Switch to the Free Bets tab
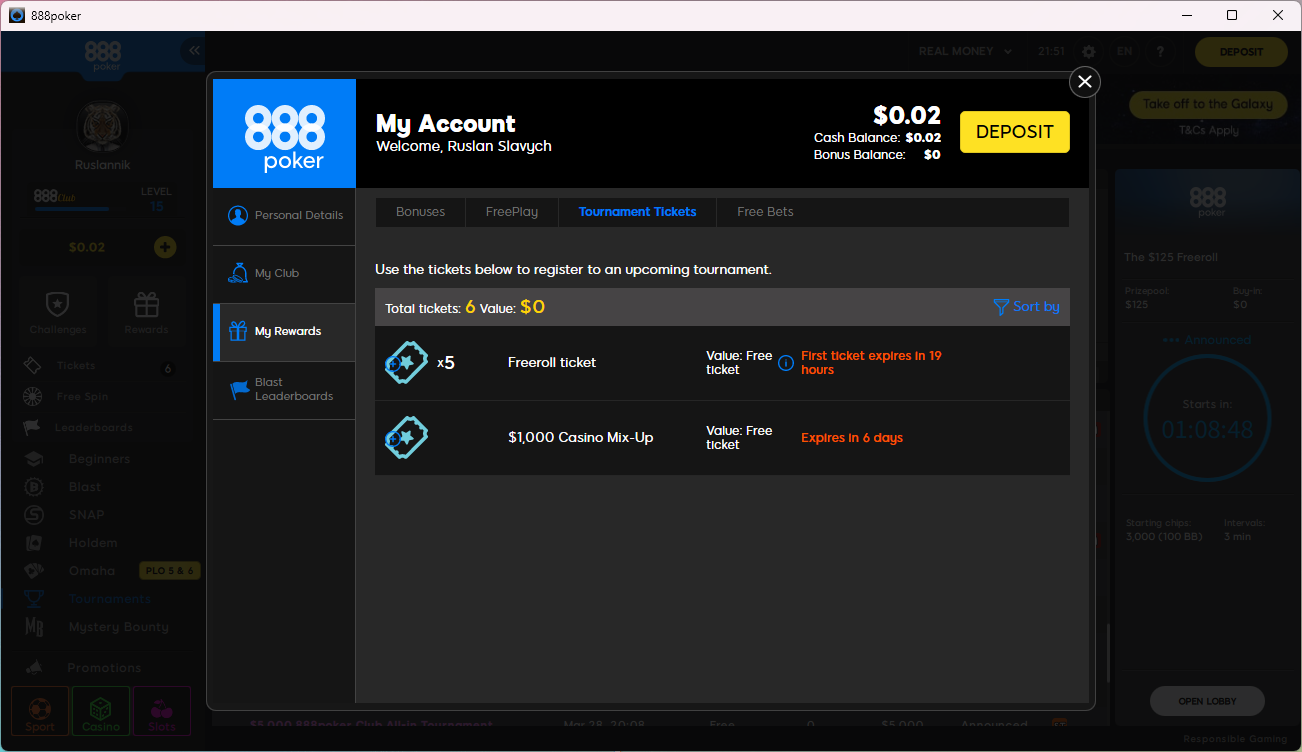Image resolution: width=1302 pixels, height=752 pixels. click(765, 212)
